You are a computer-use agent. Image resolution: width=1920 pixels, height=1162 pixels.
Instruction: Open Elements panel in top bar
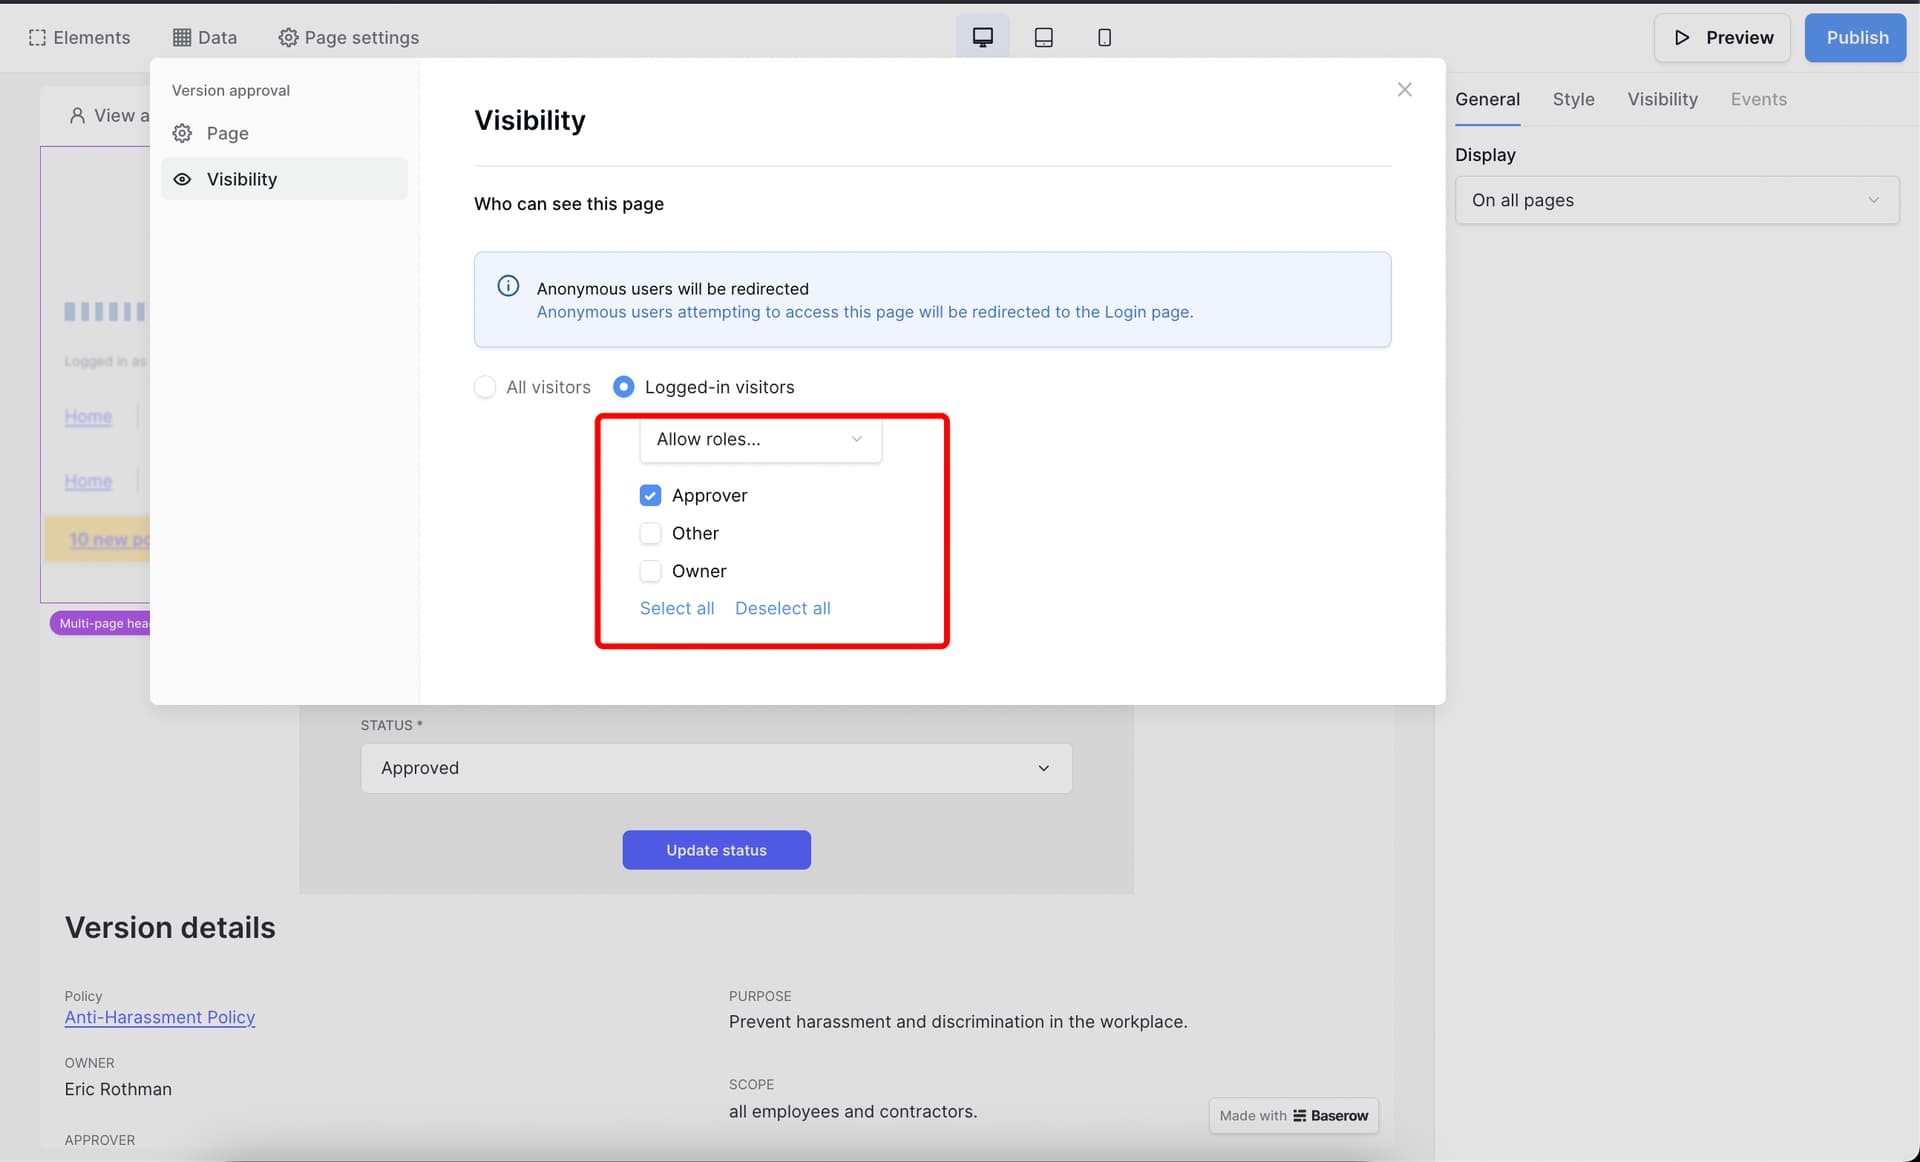[x=80, y=37]
